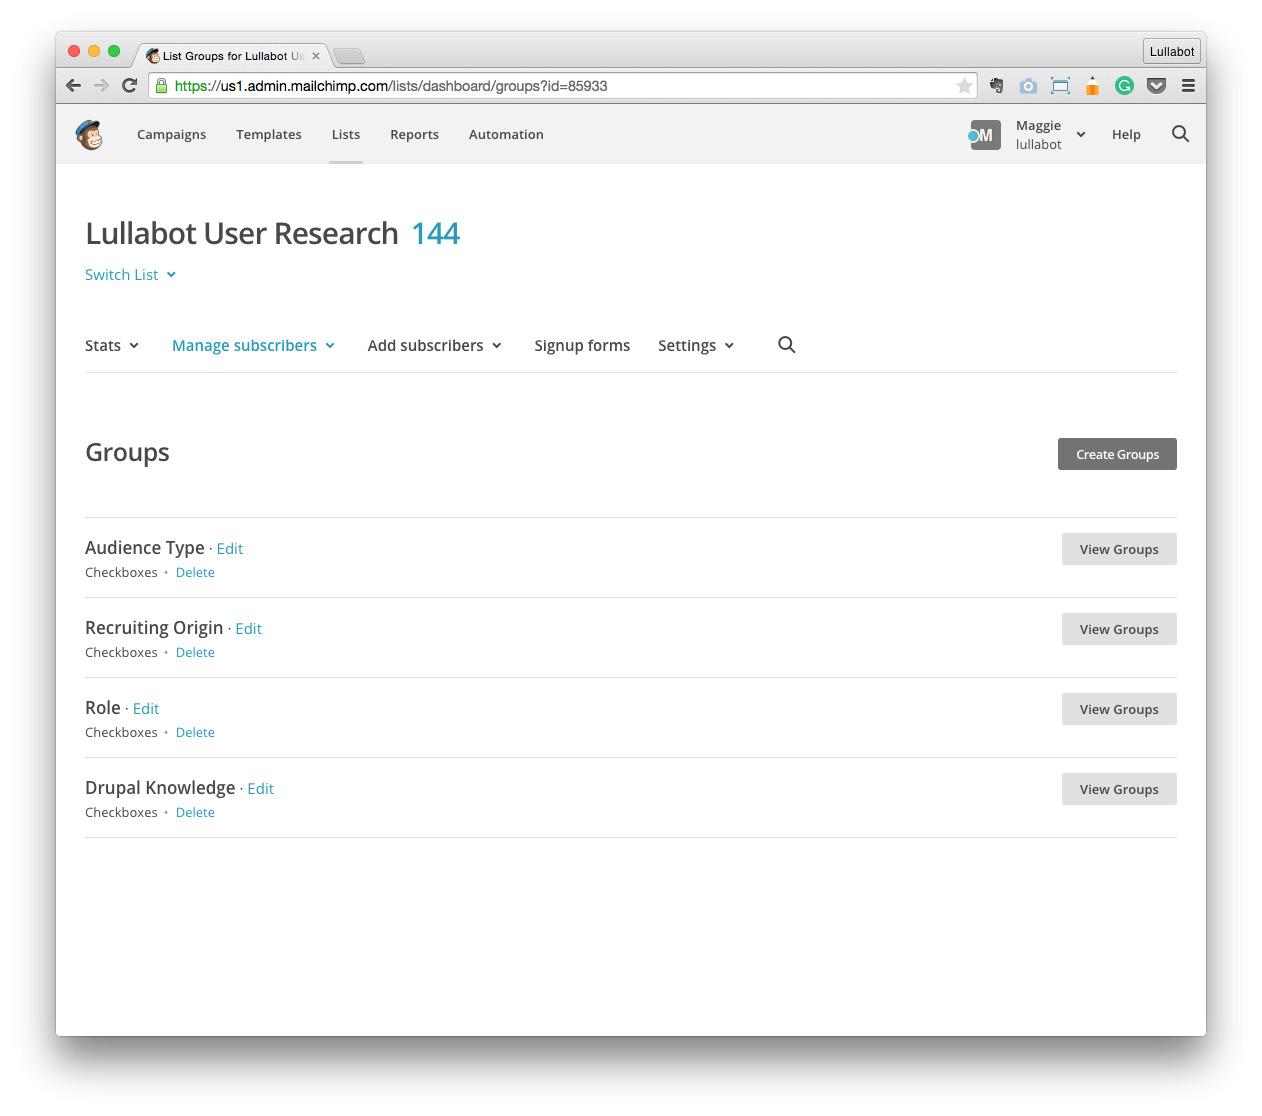1262x1116 pixels.
Task: Click the green fullscreen window button
Action: pos(114,51)
